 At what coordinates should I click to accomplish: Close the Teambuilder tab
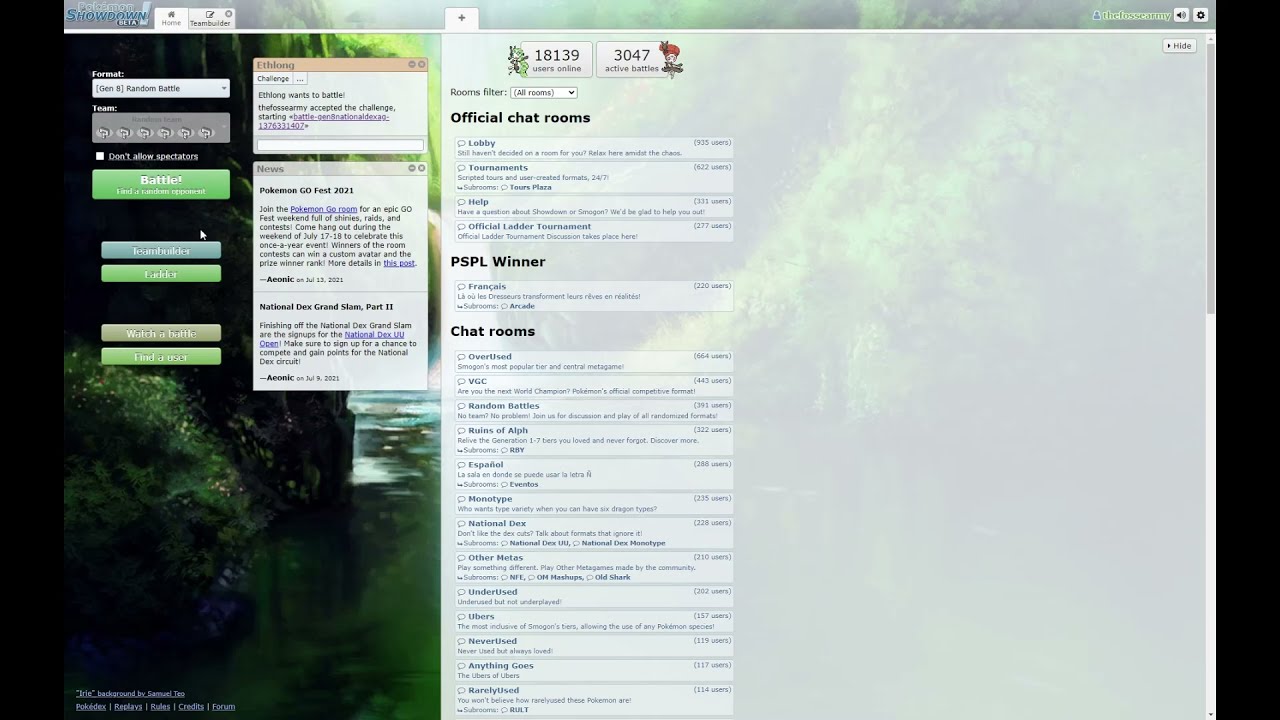coord(228,14)
